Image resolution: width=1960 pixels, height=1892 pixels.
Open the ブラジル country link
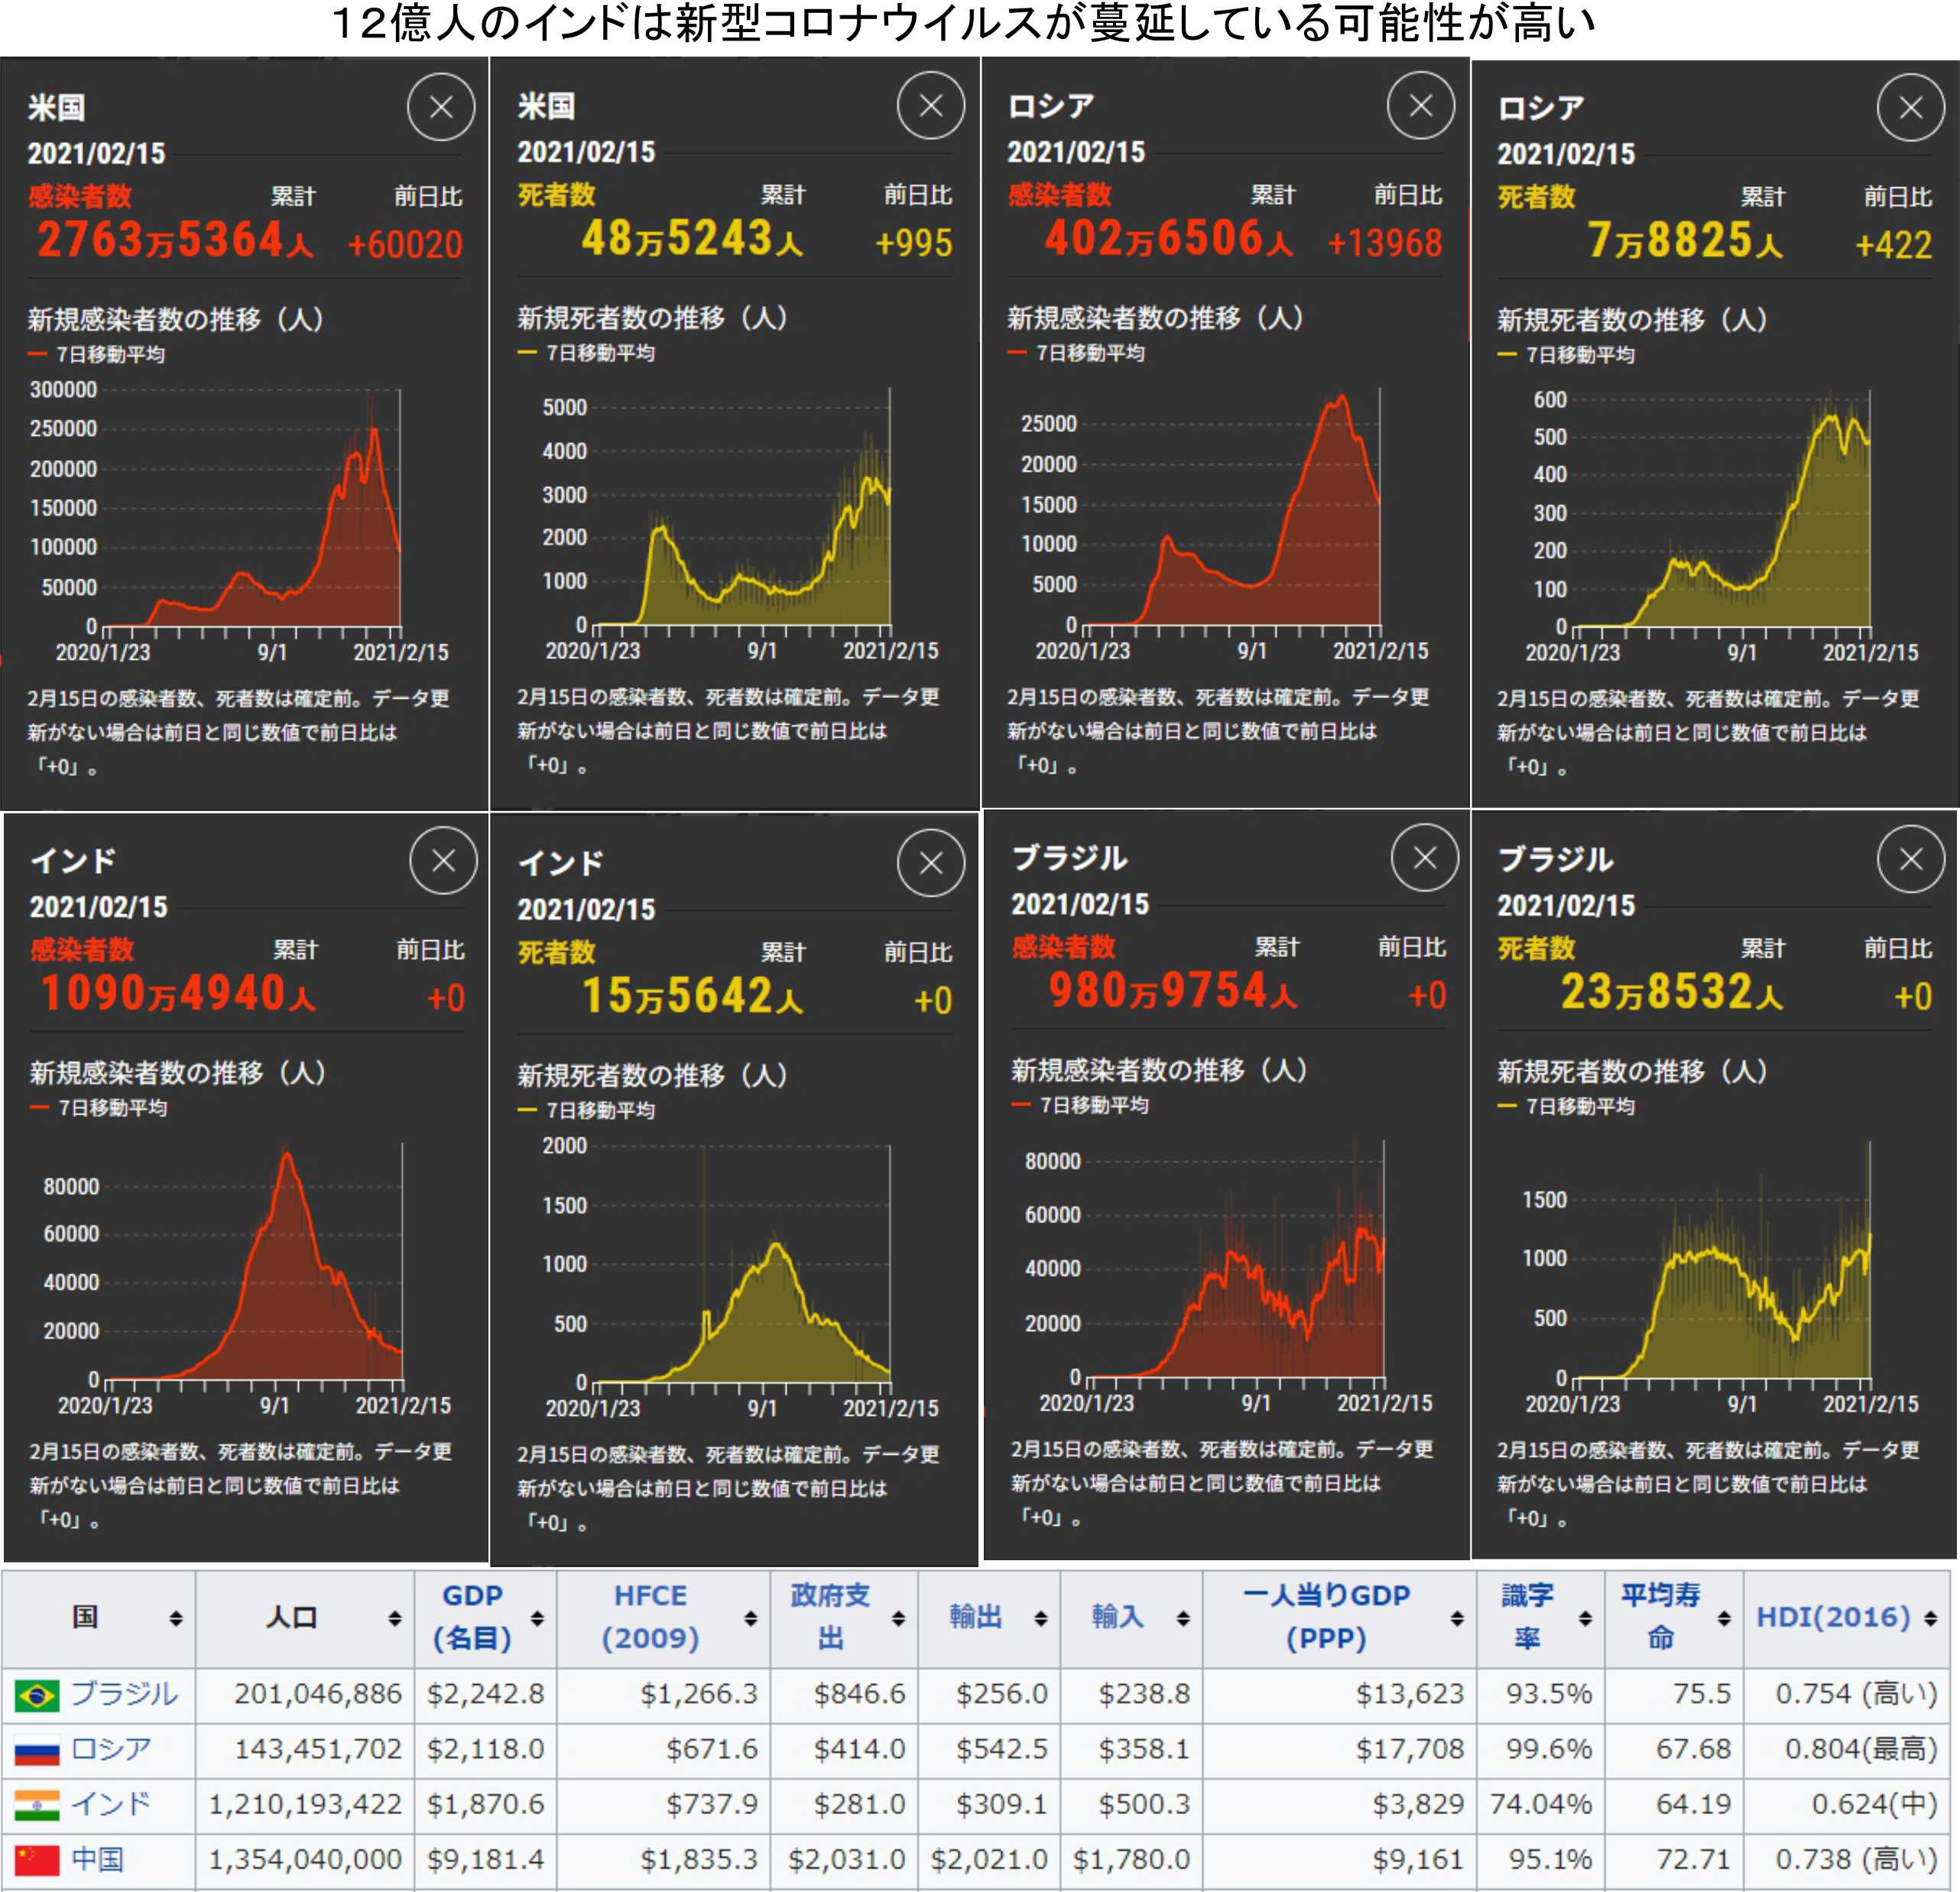tap(124, 1694)
